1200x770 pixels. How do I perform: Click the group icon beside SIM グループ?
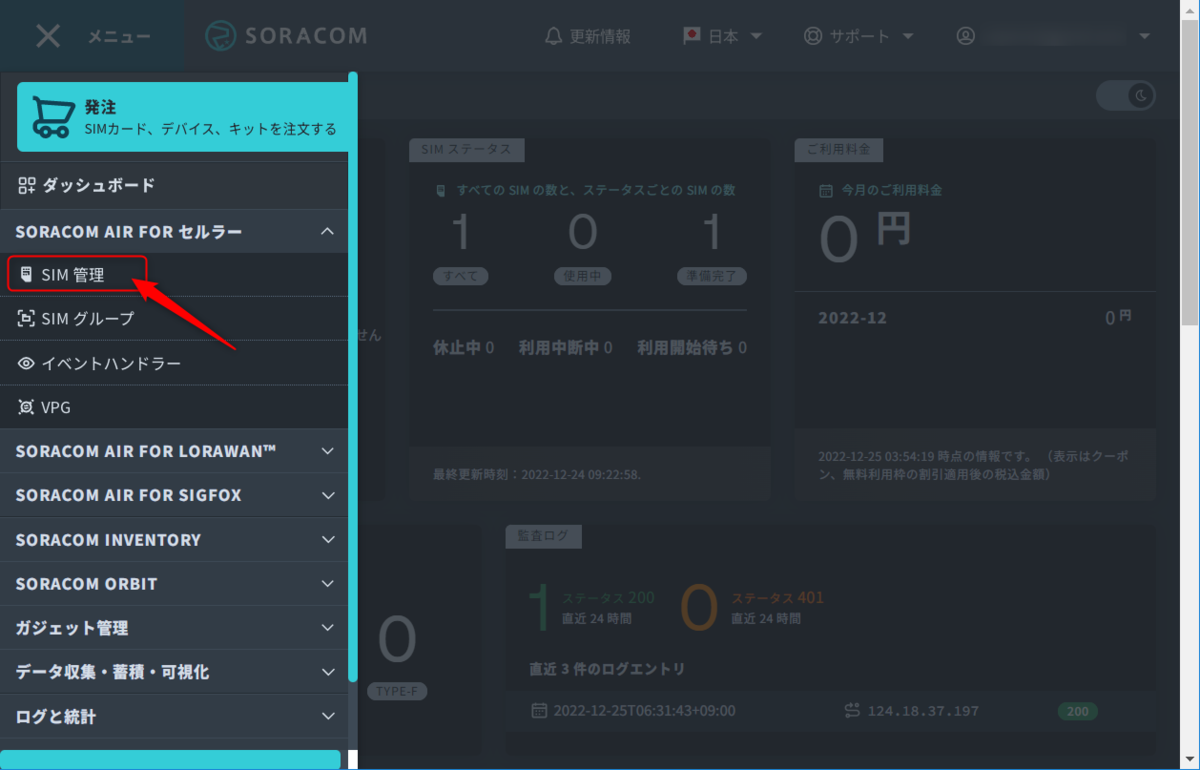pos(26,318)
